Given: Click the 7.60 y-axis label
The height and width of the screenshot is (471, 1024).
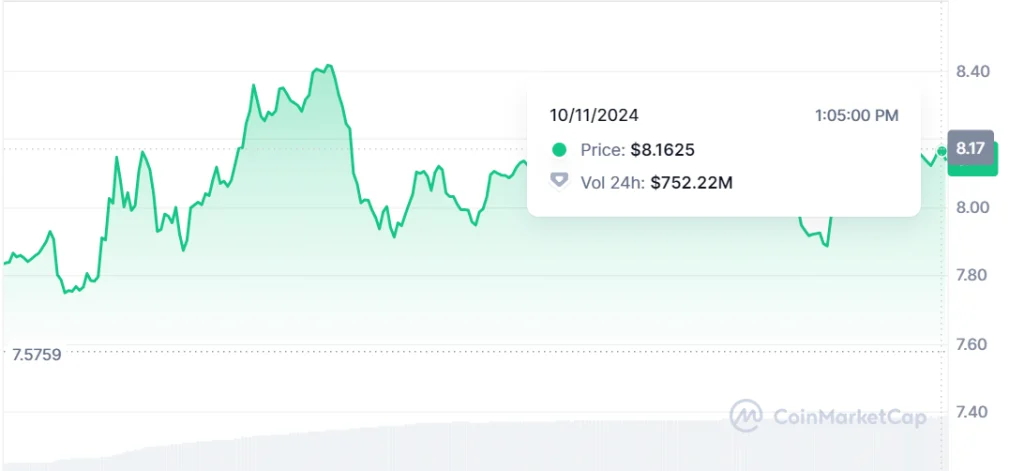Looking at the screenshot, I should pyautogui.click(x=972, y=344).
